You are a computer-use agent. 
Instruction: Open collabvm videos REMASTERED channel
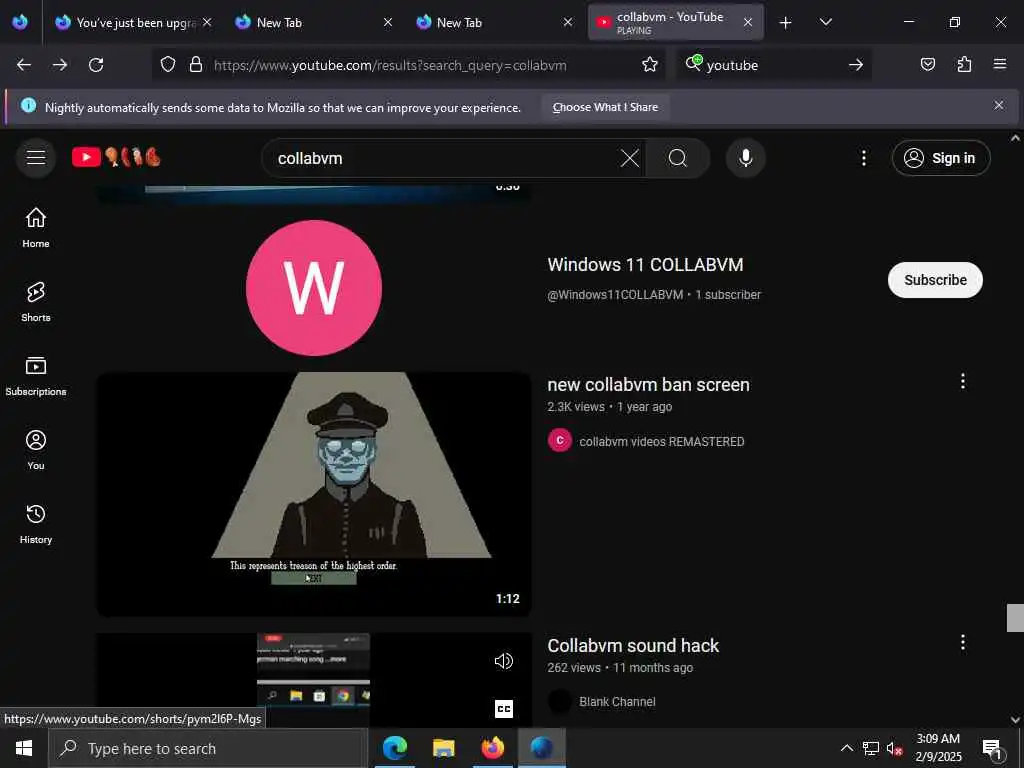pos(661,441)
